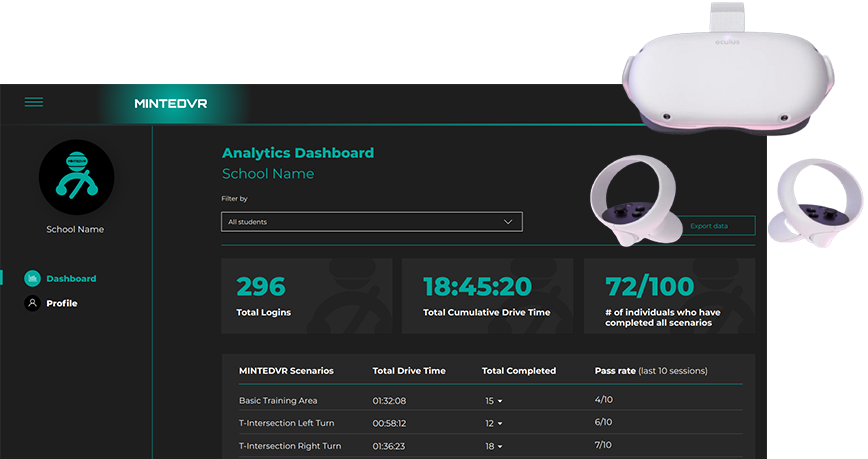This screenshot has width=868, height=459.
Task: Select the T-Intersection Right Turn row
Action: pyautogui.click(x=490, y=446)
